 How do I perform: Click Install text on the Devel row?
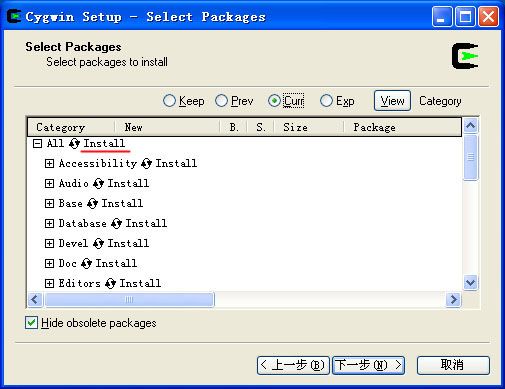coord(128,243)
